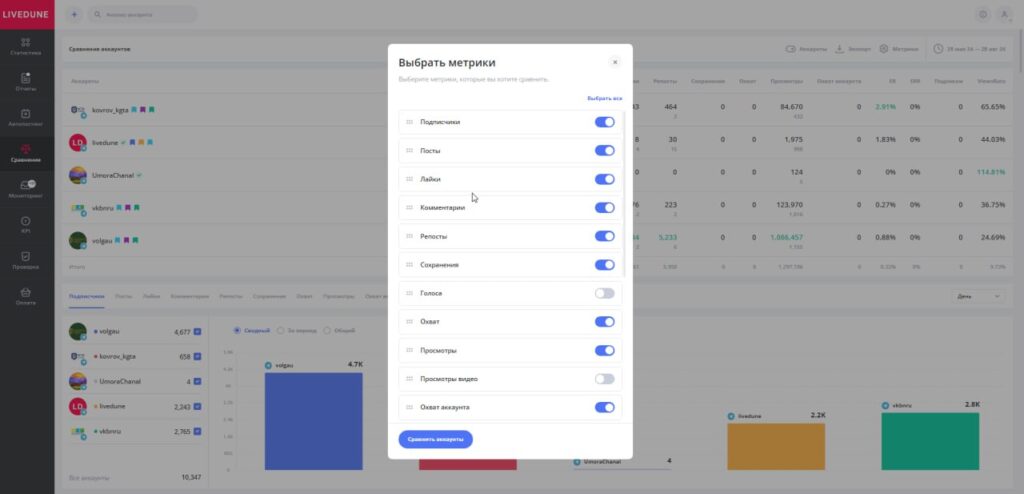
Task: Open the Отчеты section icon
Action: tap(26, 81)
